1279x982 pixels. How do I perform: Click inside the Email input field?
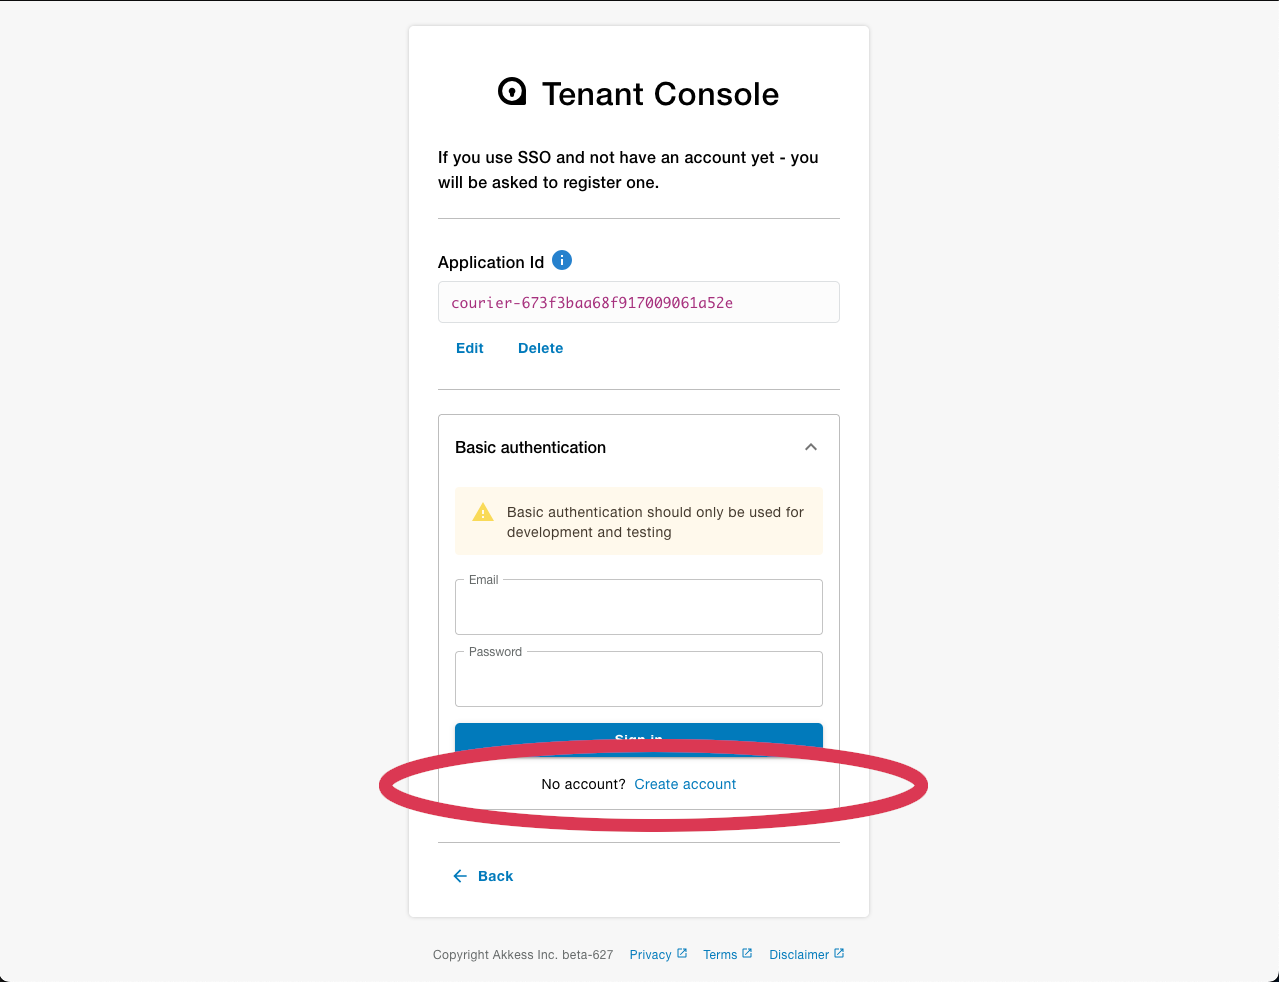click(638, 608)
